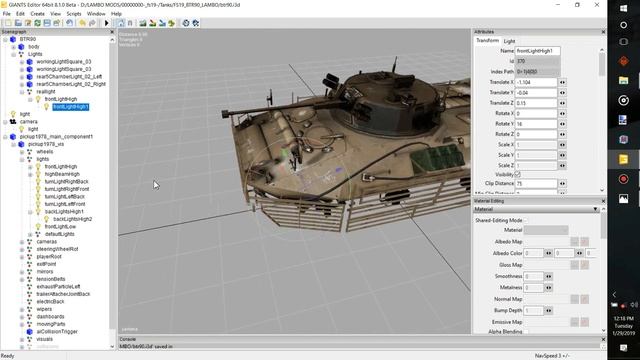This screenshot has height=360, width=640.
Task: Click the Open file toolbar icon
Action: coord(18,23)
